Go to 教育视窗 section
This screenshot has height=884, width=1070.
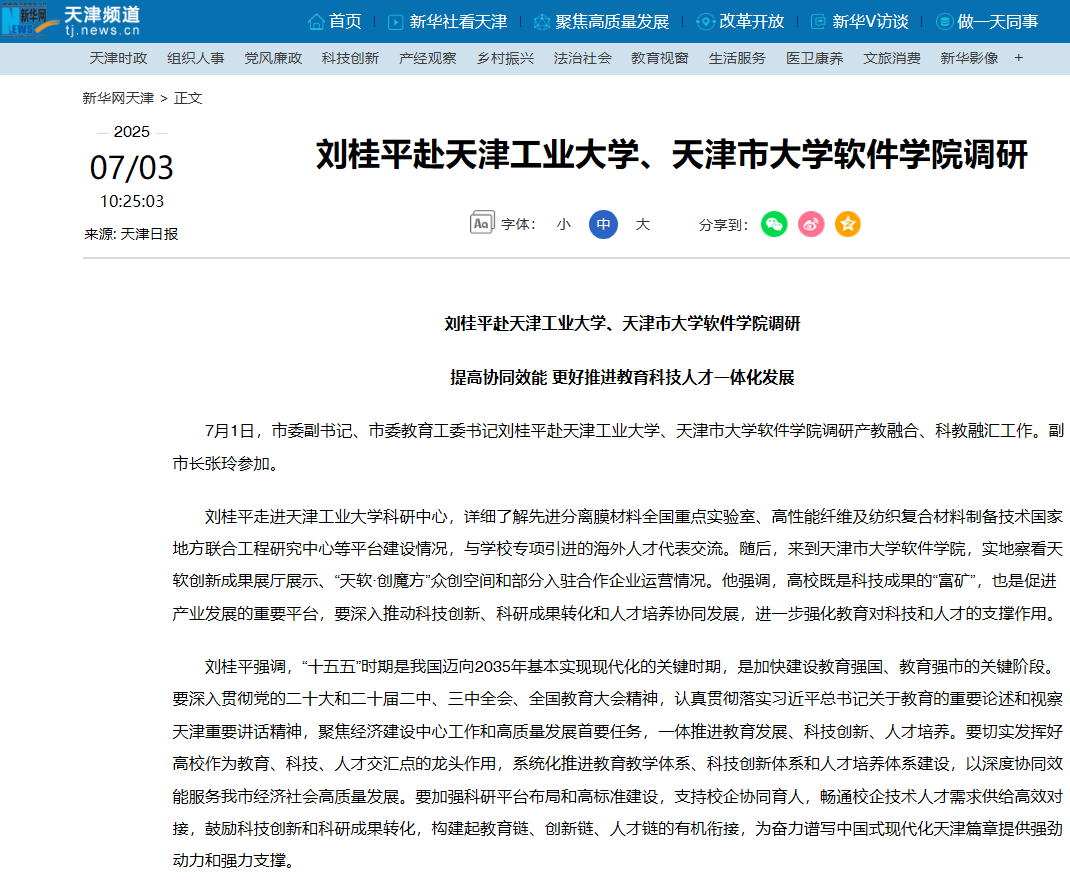pos(660,58)
